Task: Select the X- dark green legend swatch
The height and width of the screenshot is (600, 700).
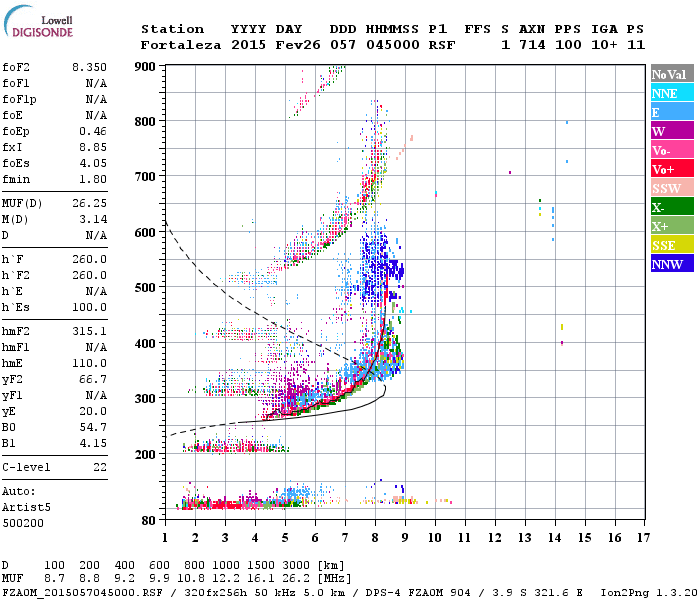Action: pyautogui.click(x=671, y=207)
